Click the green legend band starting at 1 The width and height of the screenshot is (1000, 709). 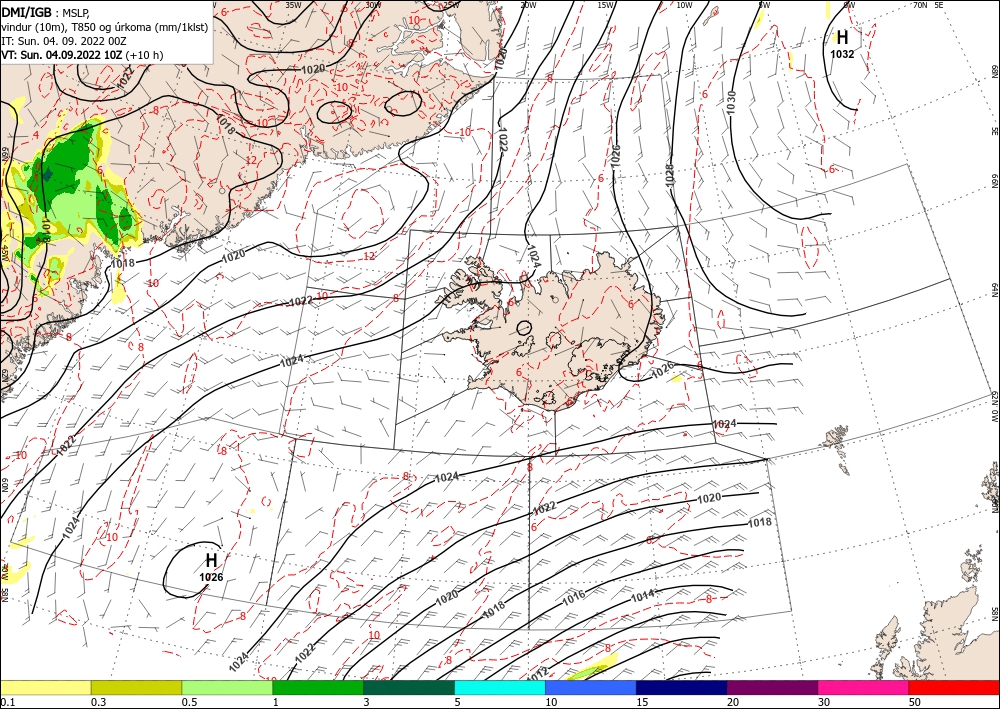pyautogui.click(x=318, y=687)
